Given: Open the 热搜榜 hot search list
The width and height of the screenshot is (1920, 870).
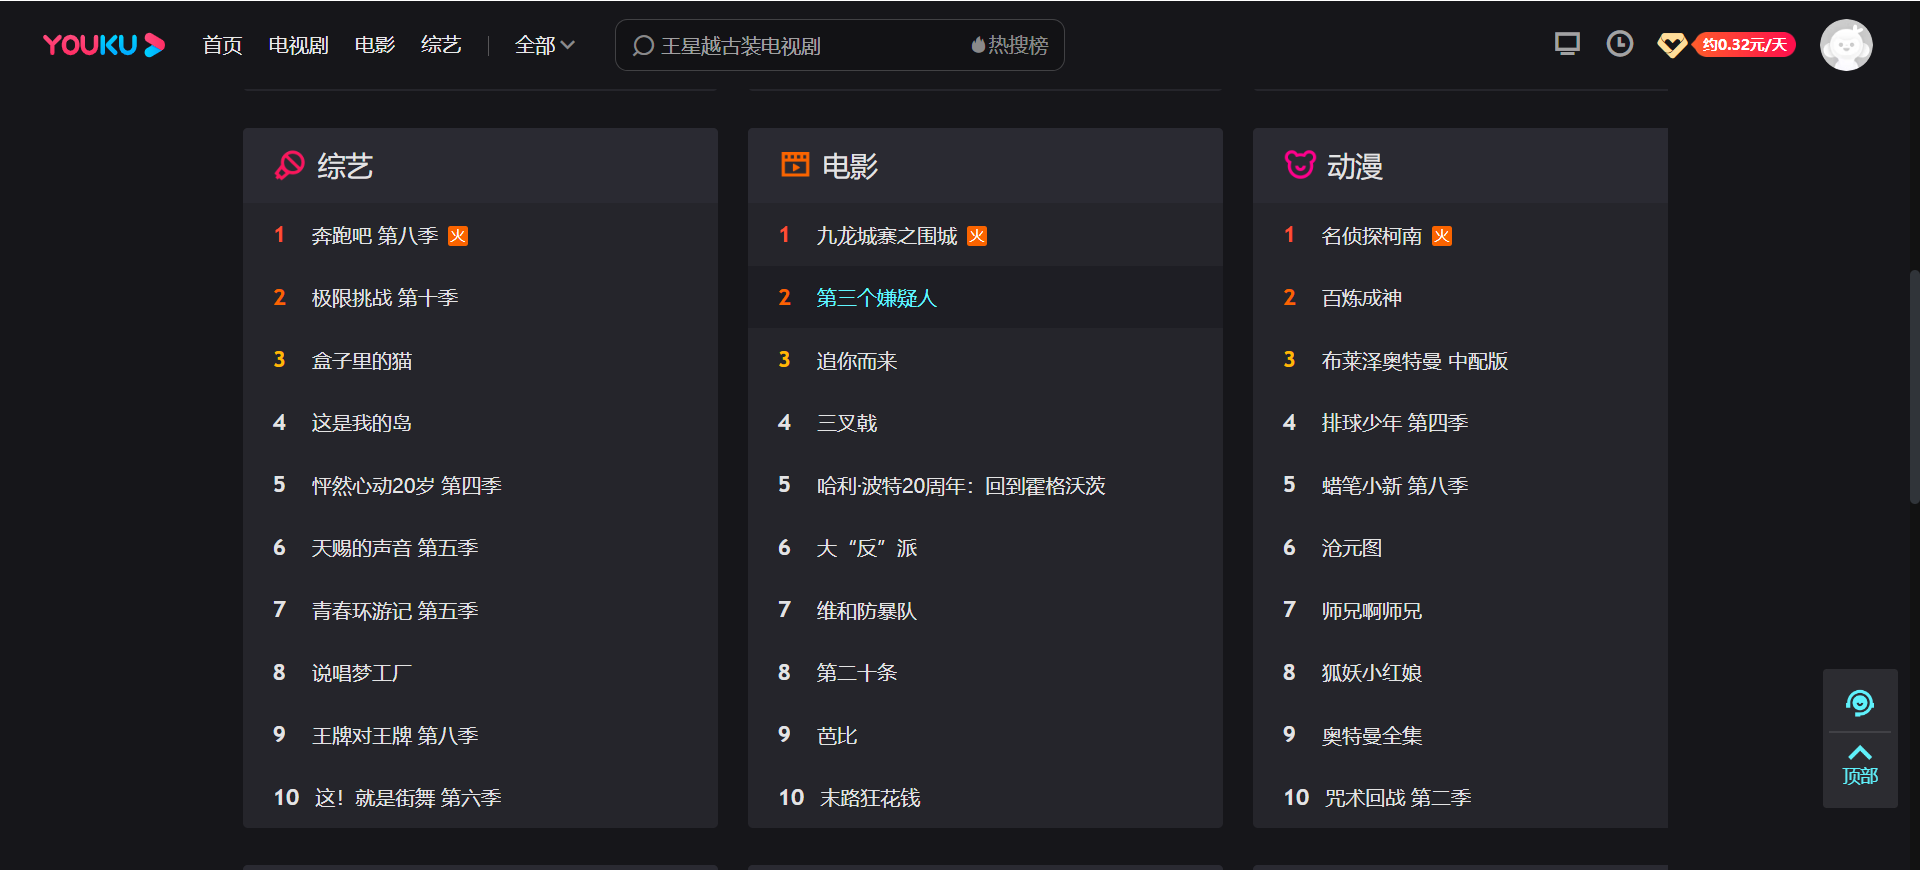Looking at the screenshot, I should [x=1009, y=45].
